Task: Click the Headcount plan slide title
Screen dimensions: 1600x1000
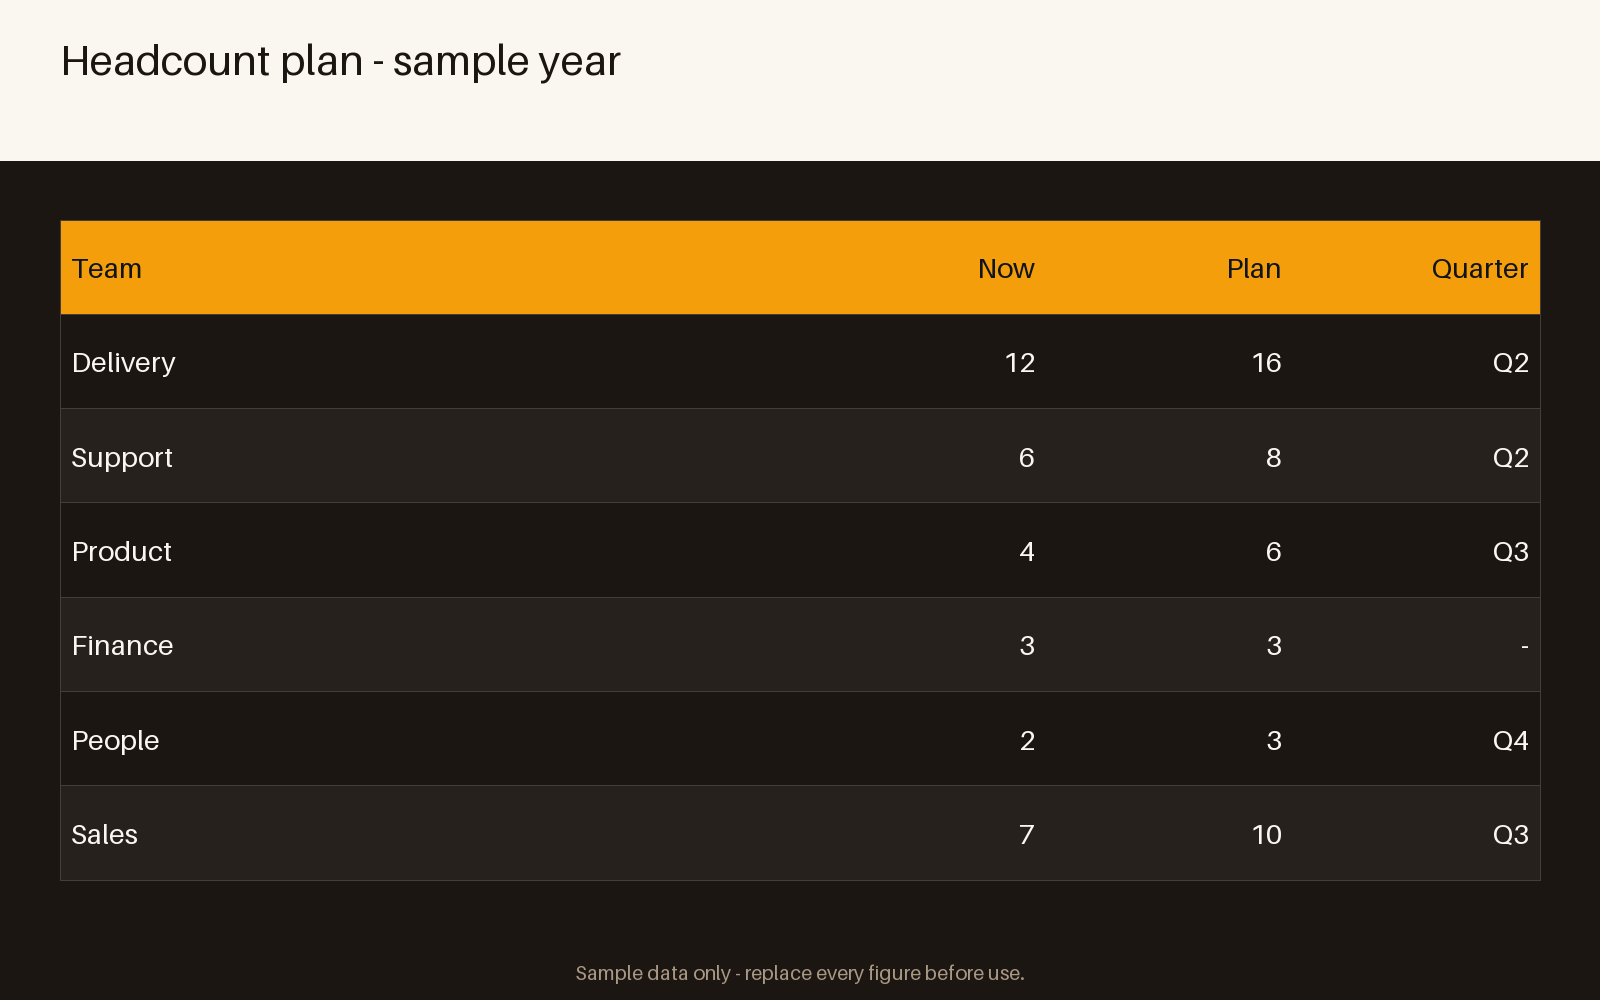Action: [x=341, y=61]
